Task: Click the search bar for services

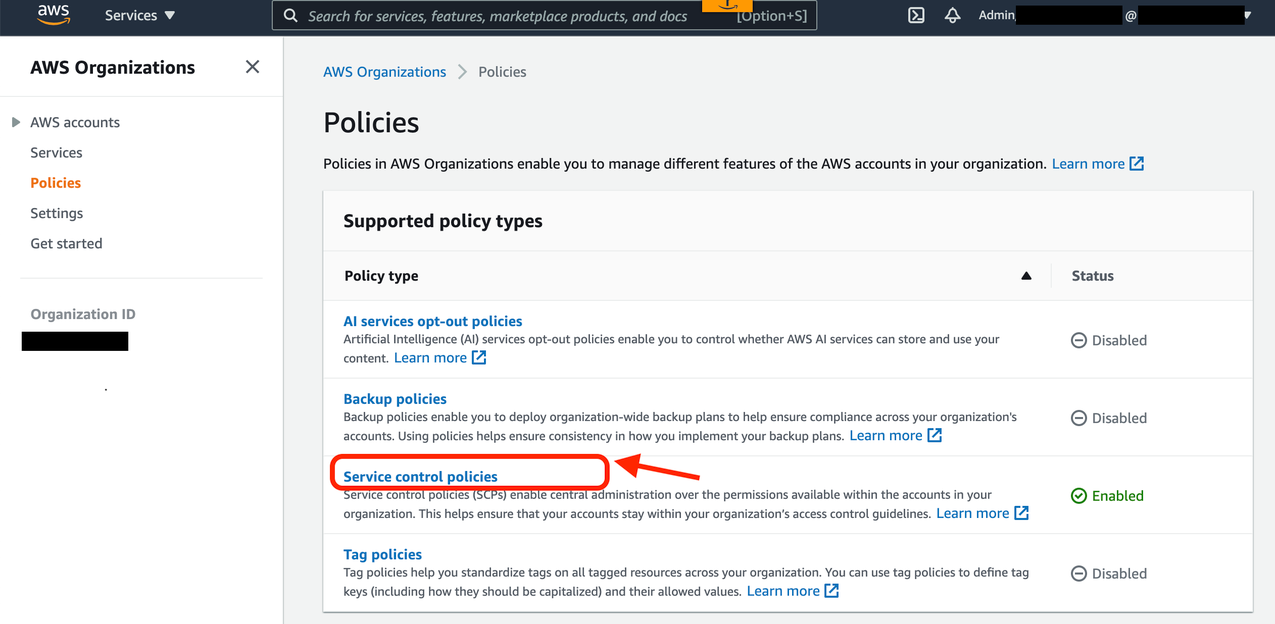Action: click(544, 15)
